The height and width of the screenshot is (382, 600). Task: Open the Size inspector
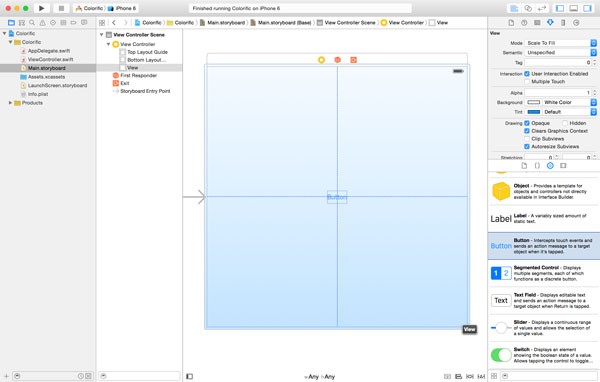point(563,23)
